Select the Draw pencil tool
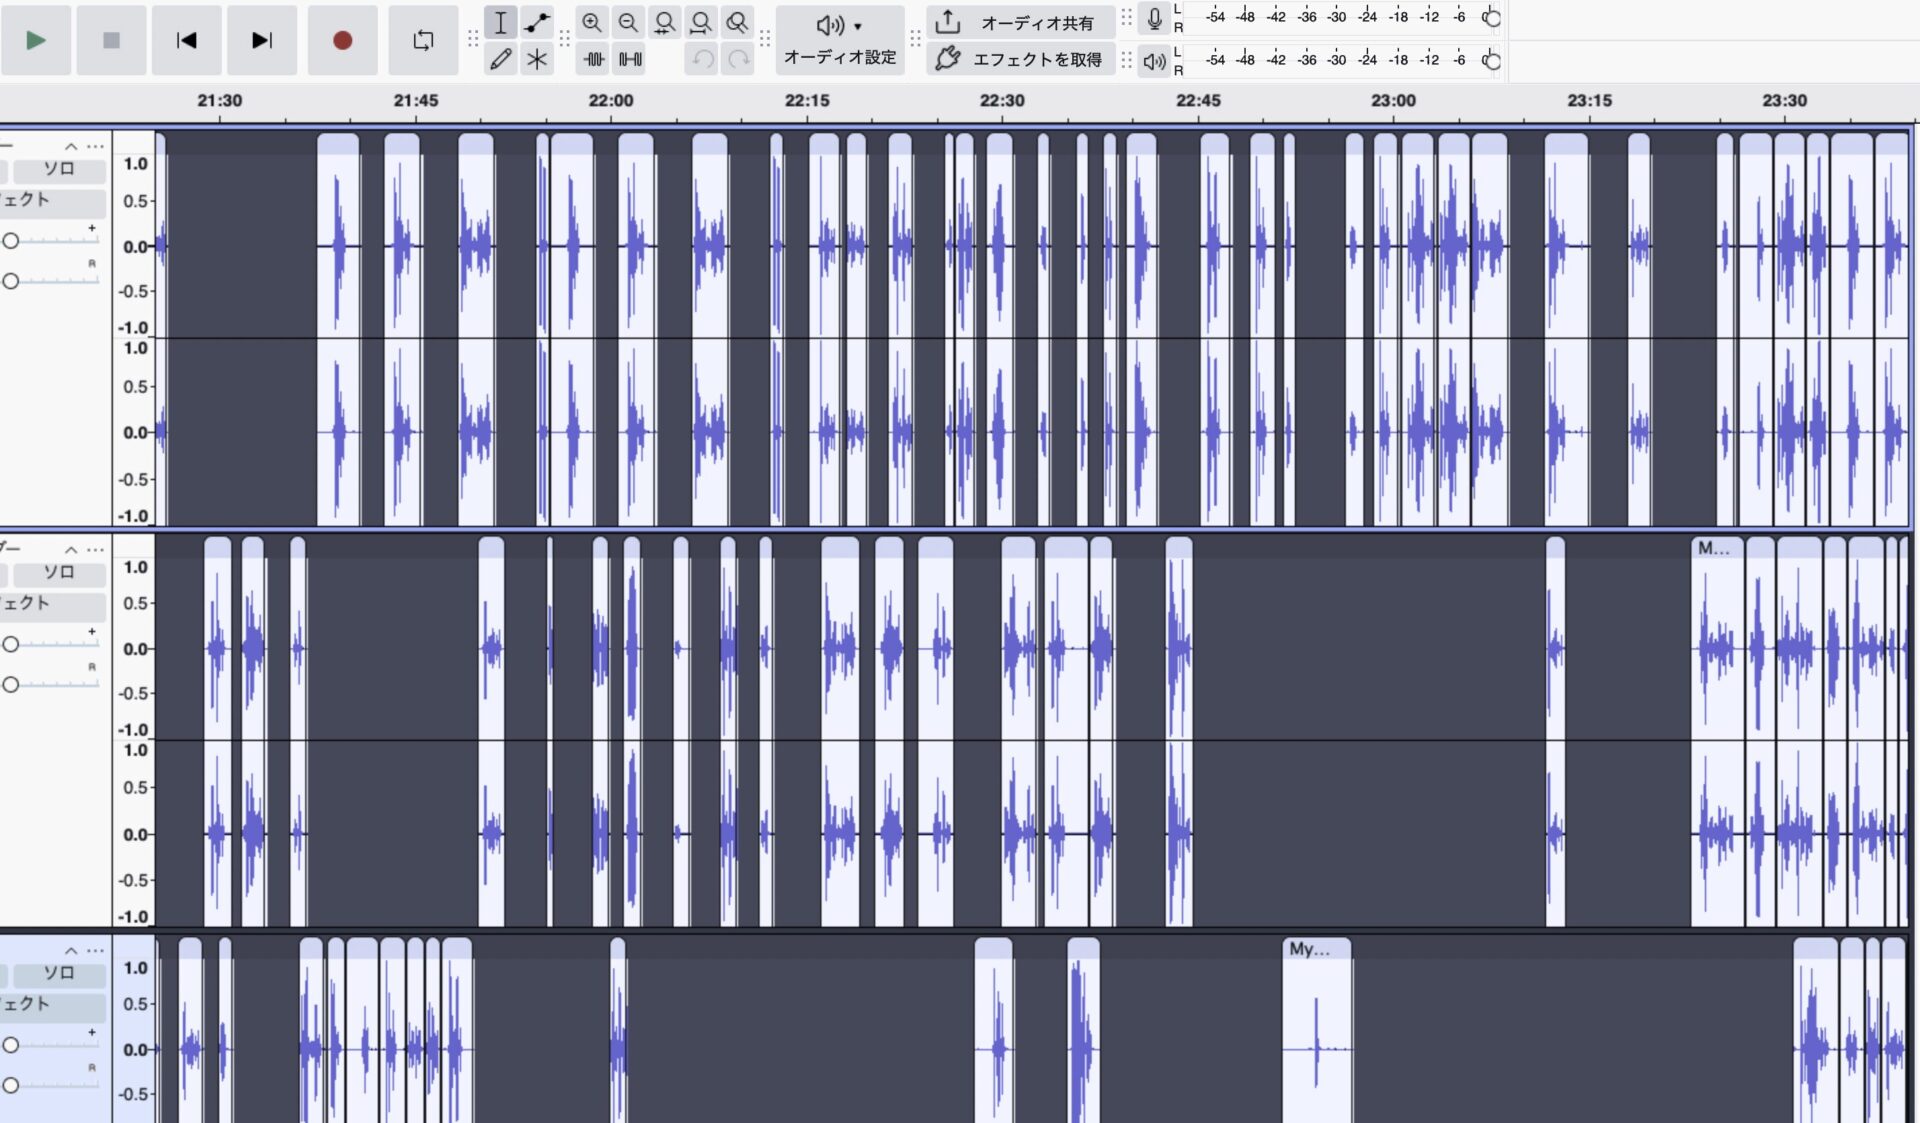 point(500,59)
